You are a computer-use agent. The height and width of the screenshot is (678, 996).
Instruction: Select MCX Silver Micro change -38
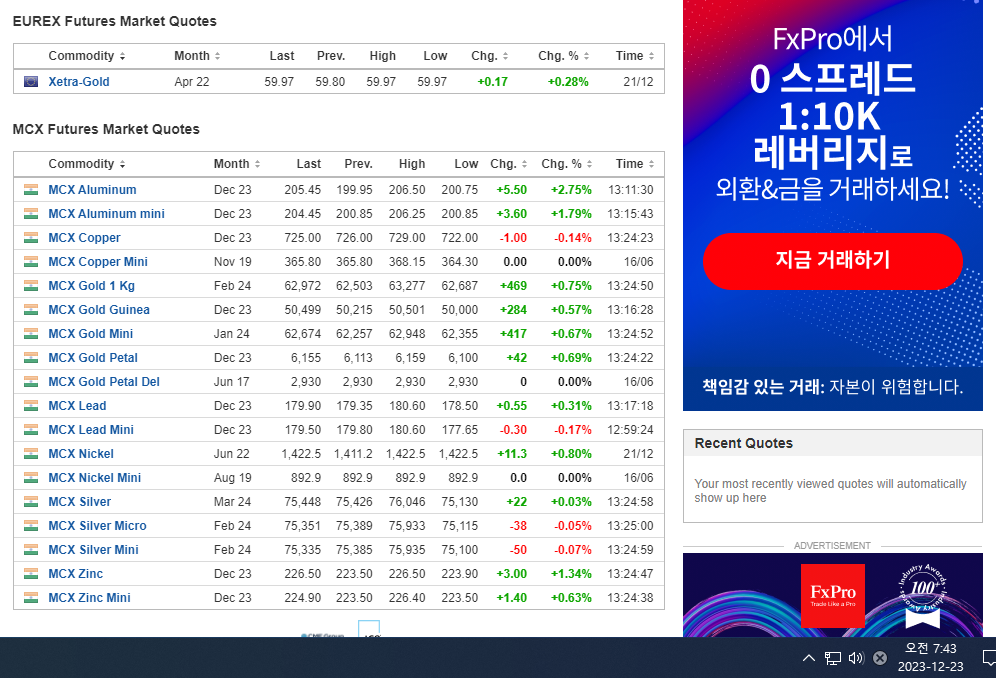pyautogui.click(x=518, y=525)
